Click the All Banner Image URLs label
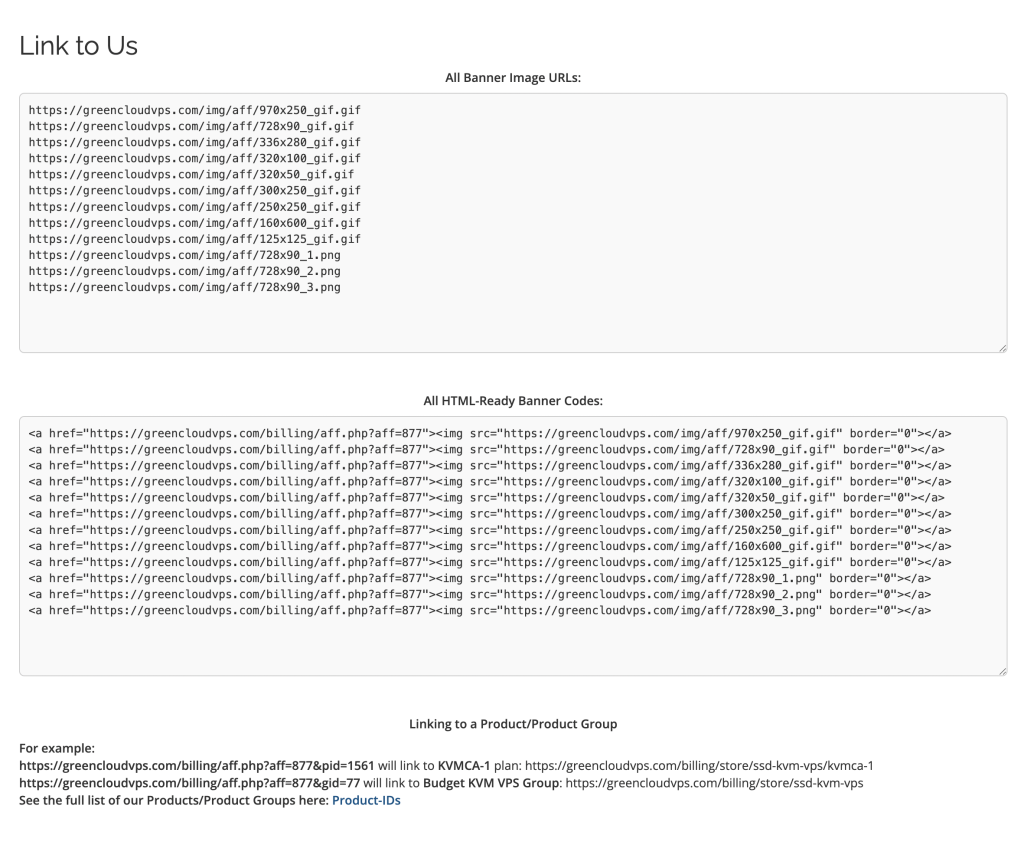 (x=513, y=78)
